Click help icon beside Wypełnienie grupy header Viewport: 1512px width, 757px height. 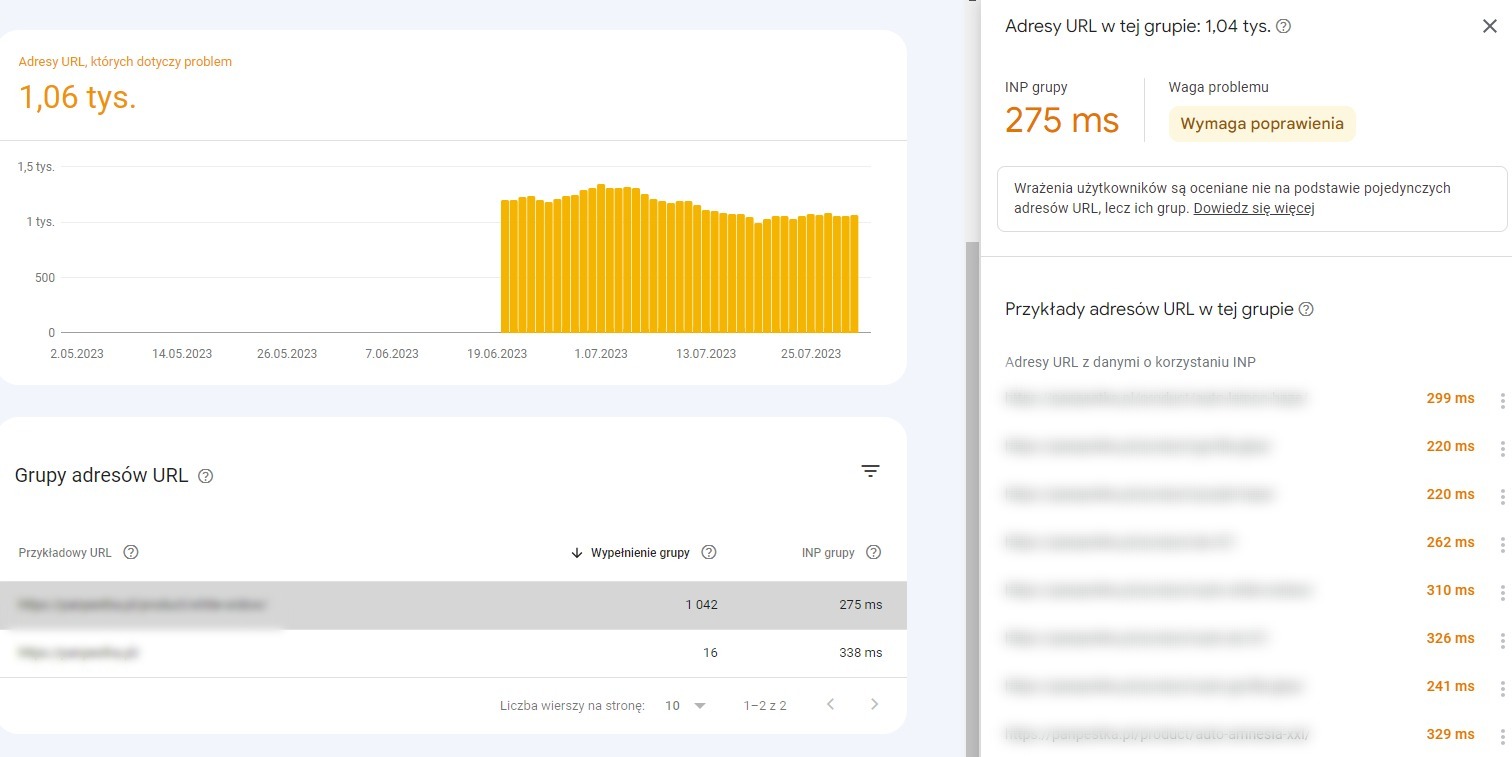tap(709, 552)
